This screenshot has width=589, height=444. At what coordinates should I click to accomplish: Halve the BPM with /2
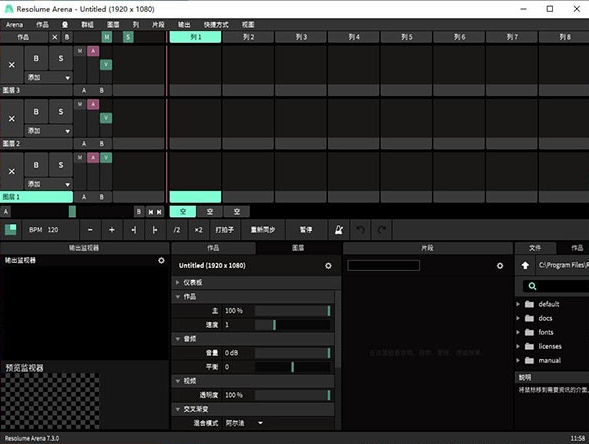coord(177,230)
